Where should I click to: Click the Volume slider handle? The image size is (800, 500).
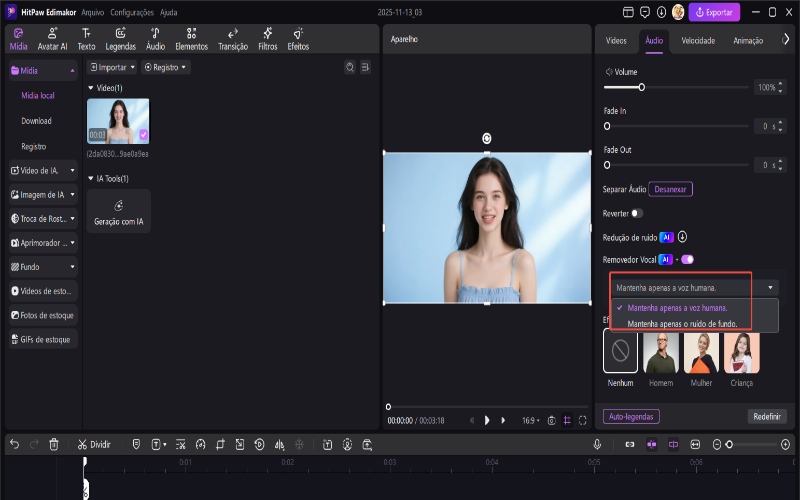pos(642,88)
